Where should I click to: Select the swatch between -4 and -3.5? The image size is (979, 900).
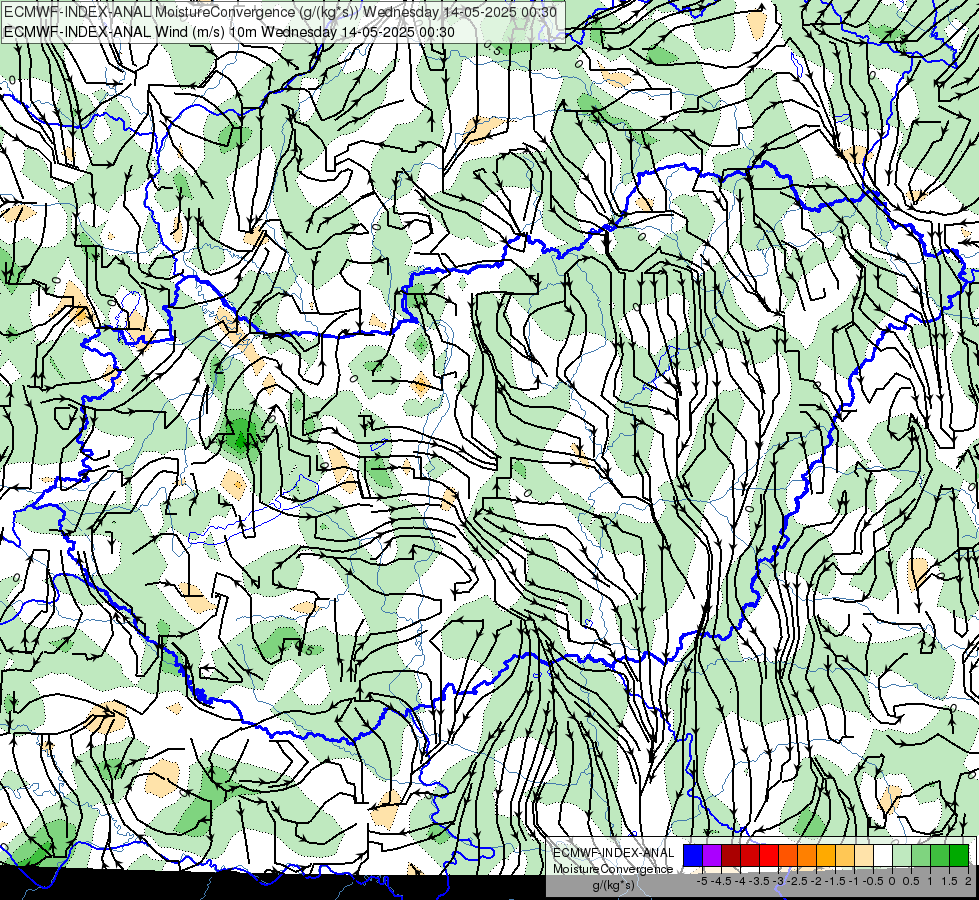click(750, 855)
